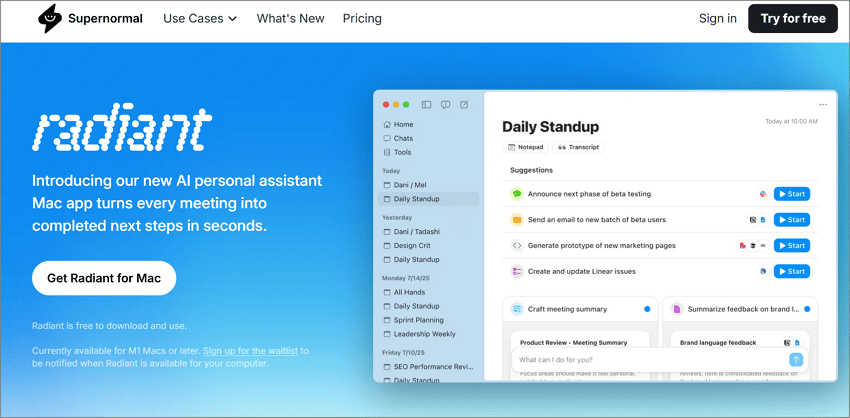The image size is (850, 418).
Task: Switch to the Notepad tab
Action: pyautogui.click(x=525, y=147)
